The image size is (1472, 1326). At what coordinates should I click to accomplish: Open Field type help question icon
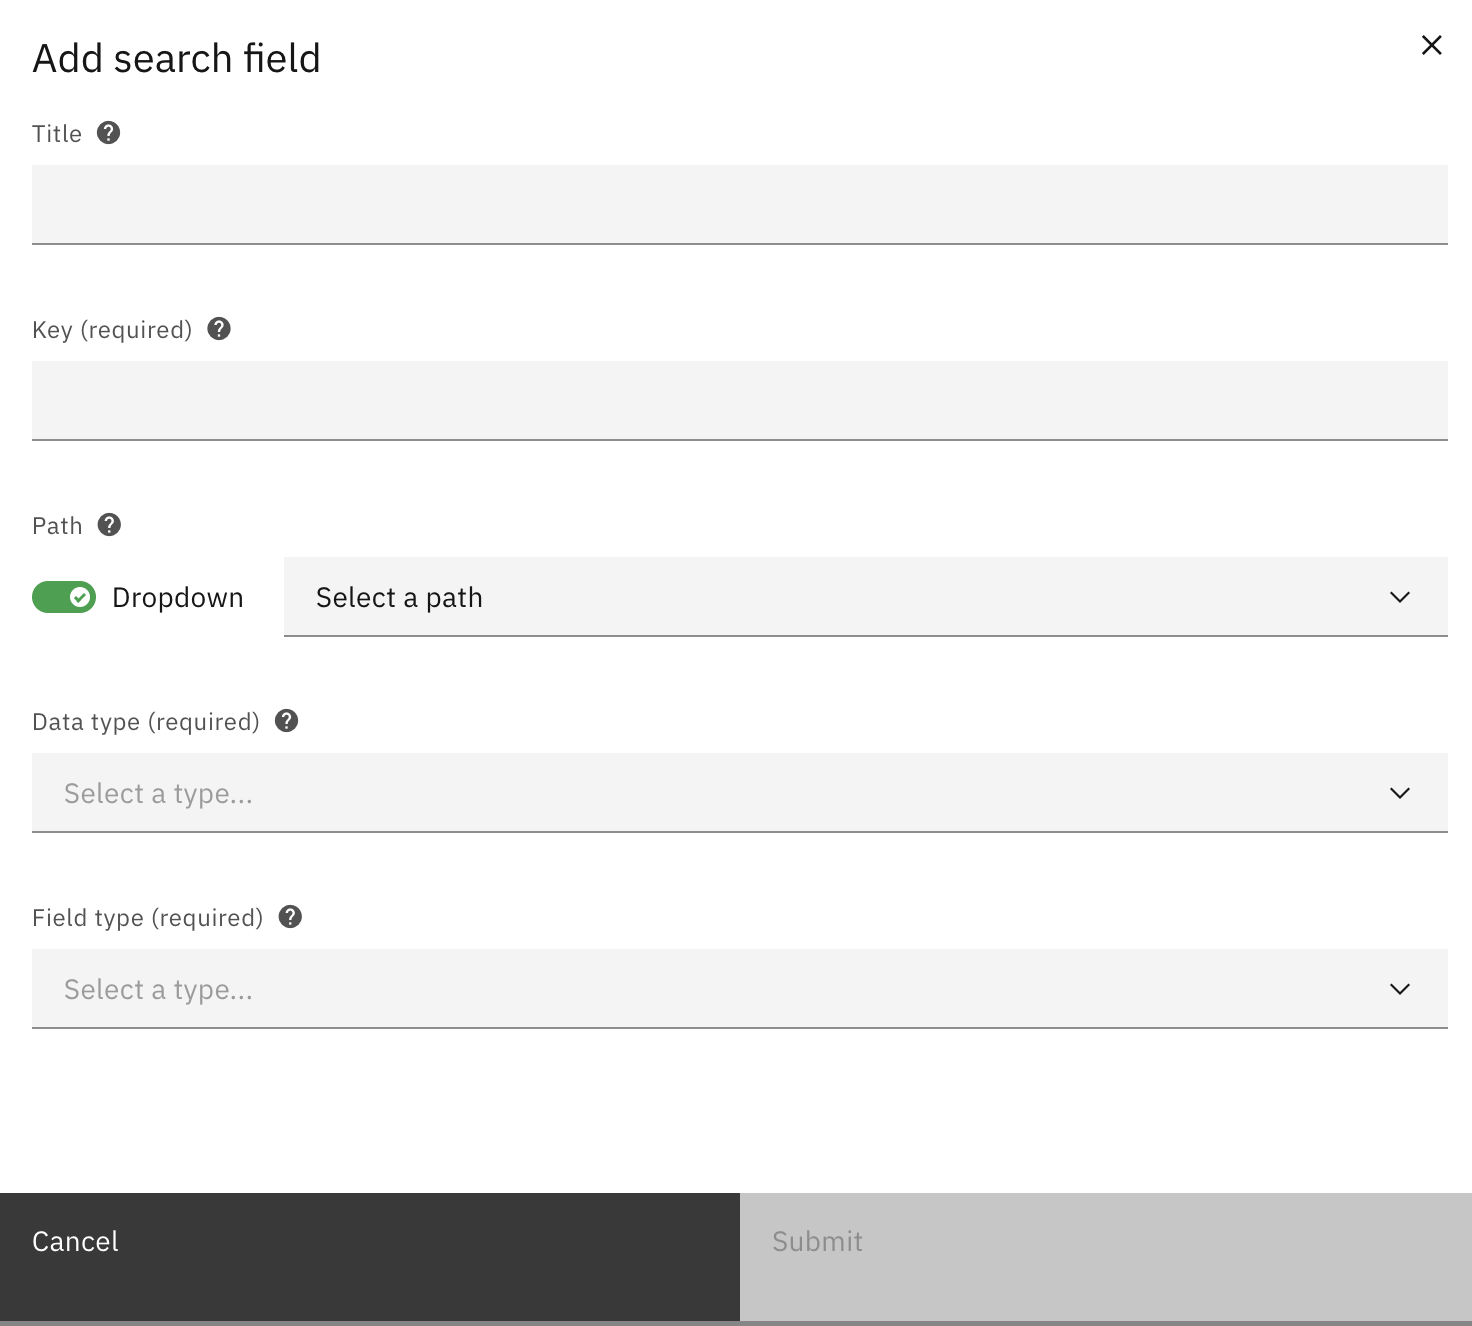(x=291, y=917)
